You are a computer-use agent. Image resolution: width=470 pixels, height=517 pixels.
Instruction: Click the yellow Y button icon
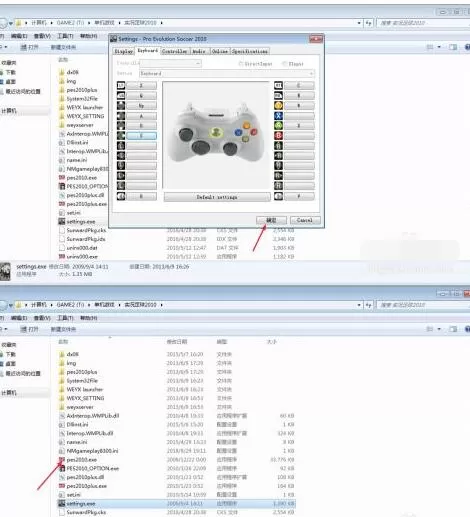(x=278, y=106)
